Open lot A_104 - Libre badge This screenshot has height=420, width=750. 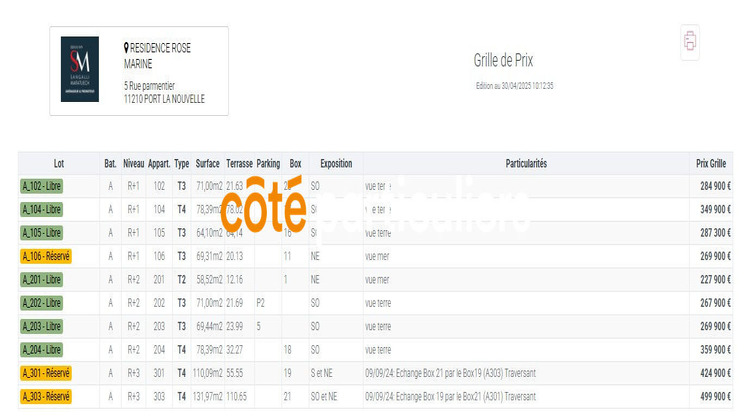coord(41,210)
